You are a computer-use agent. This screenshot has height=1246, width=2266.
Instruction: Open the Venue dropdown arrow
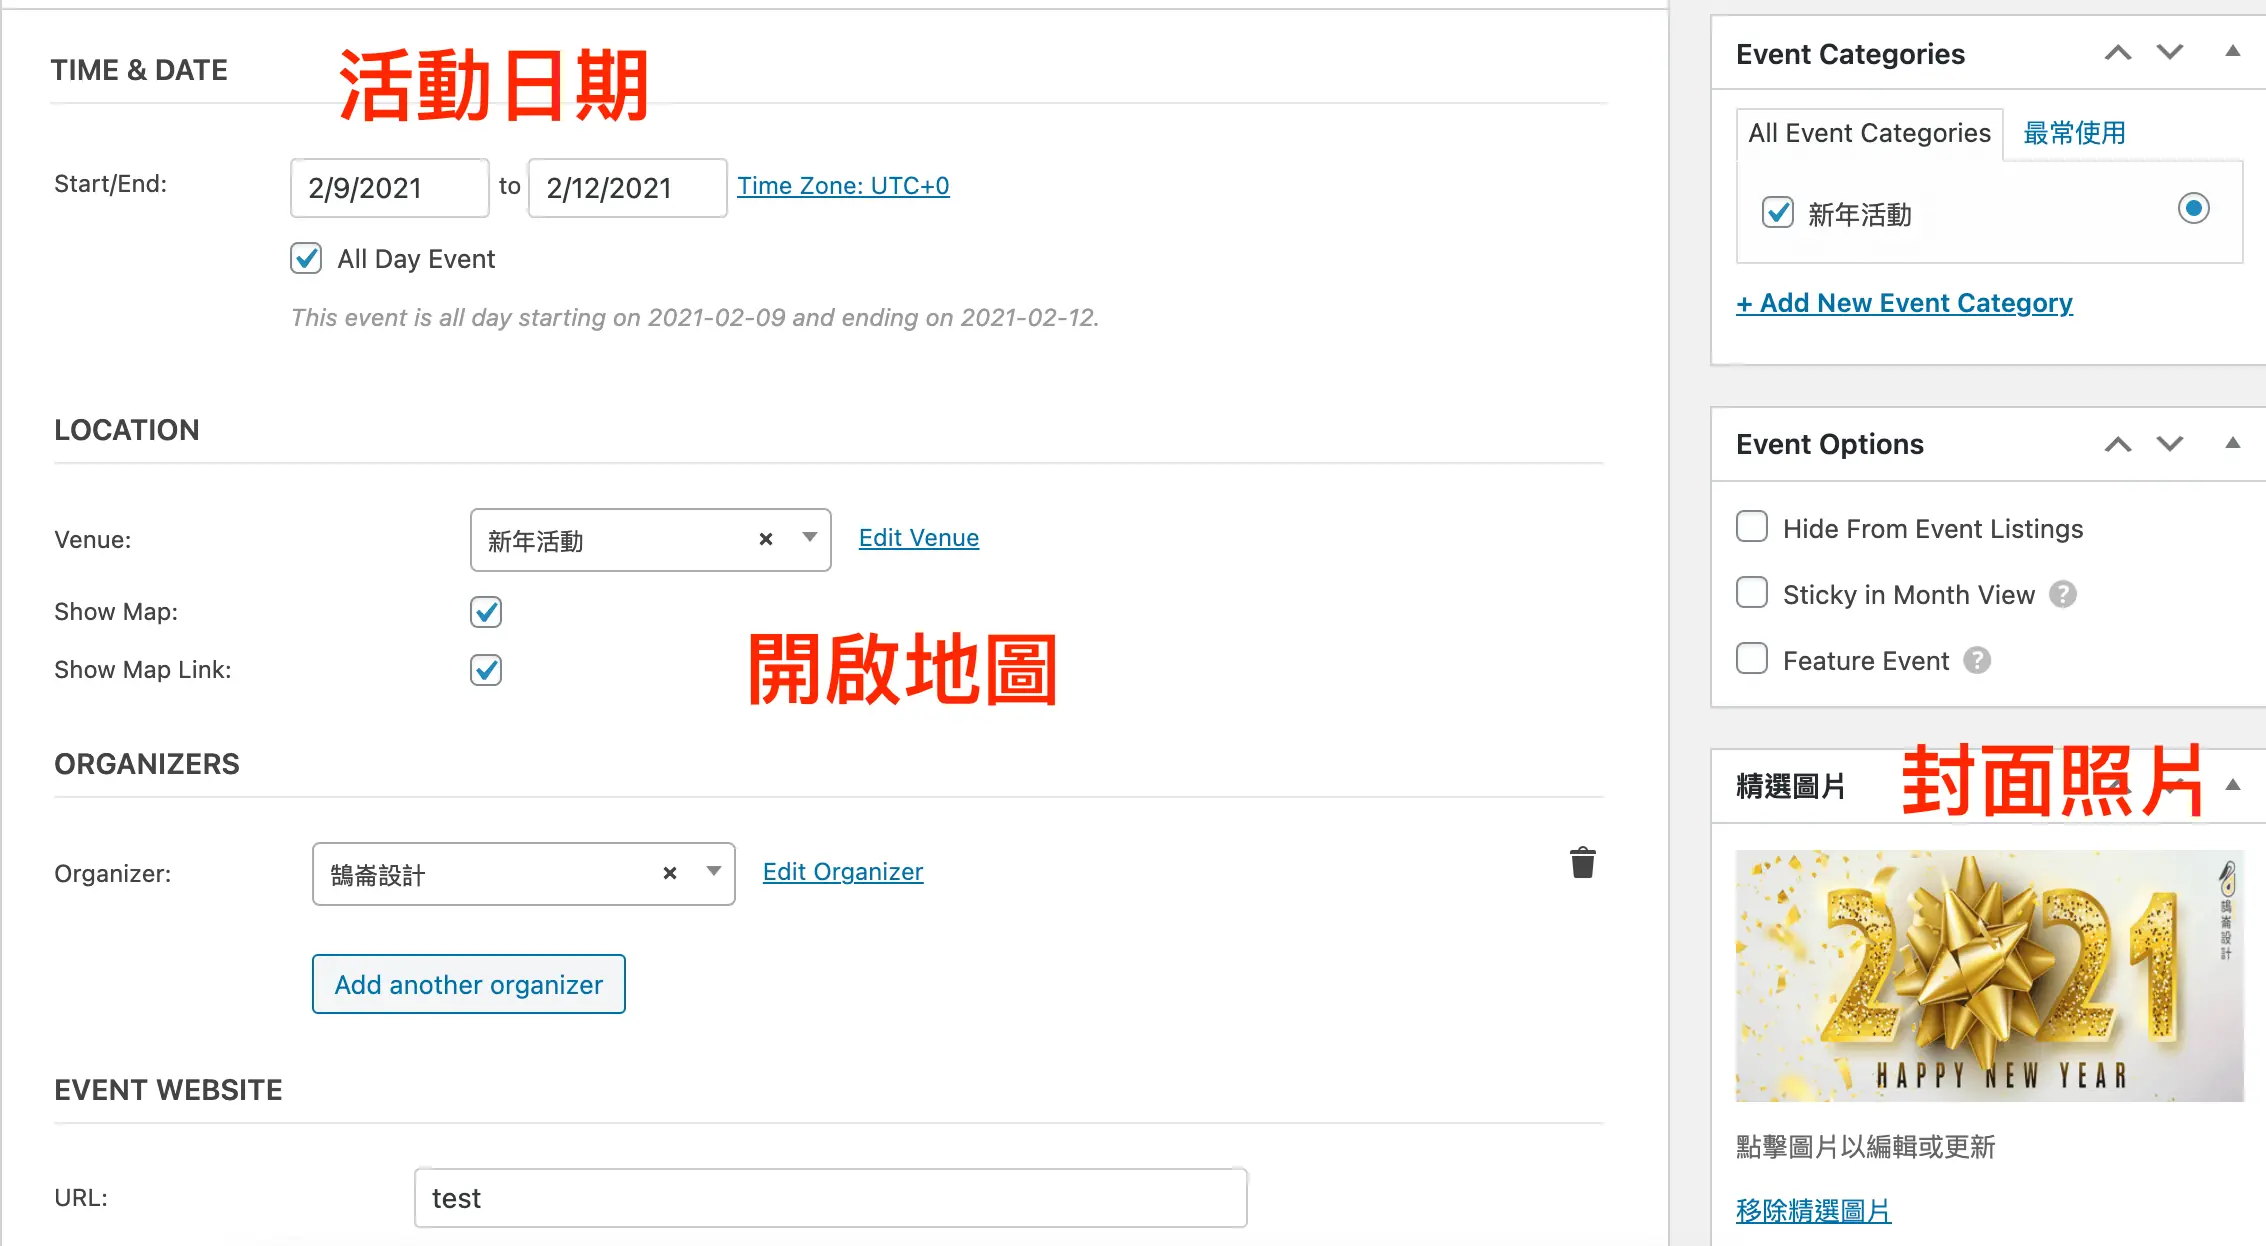pyautogui.click(x=810, y=538)
